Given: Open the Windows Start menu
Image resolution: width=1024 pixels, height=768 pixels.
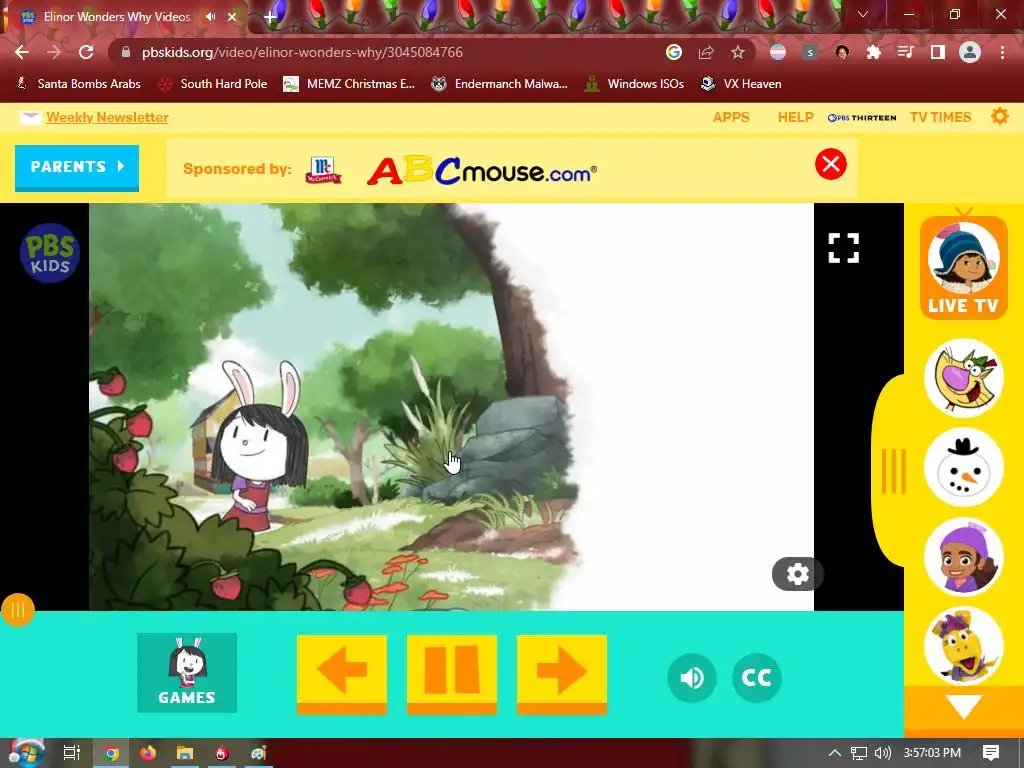Looking at the screenshot, I should (x=26, y=753).
